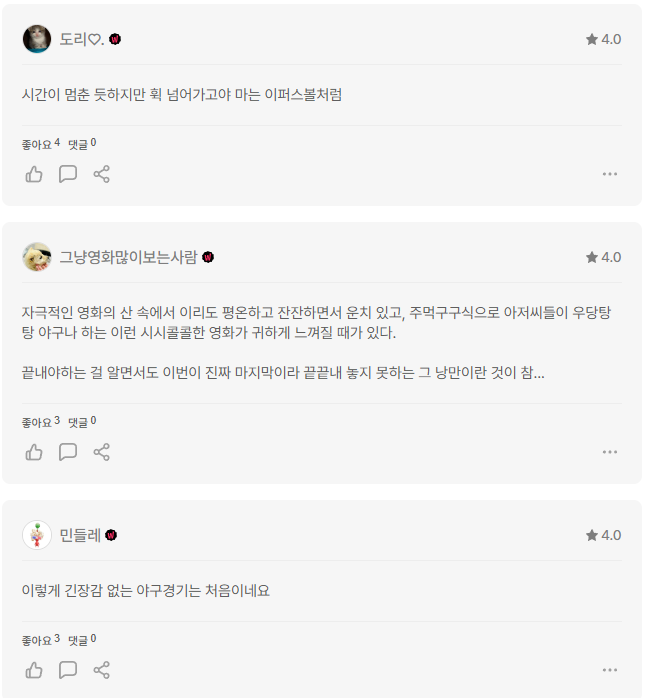Open more options for 도리♡'s review
Screen dimensions: 645x698
click(610, 174)
